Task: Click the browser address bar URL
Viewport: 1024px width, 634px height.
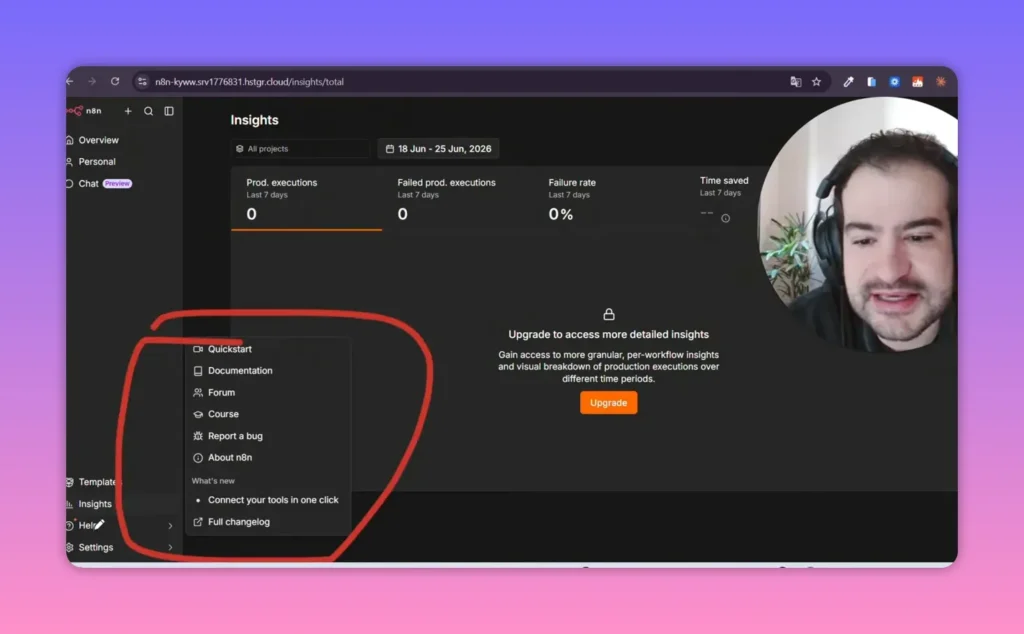Action: (249, 82)
